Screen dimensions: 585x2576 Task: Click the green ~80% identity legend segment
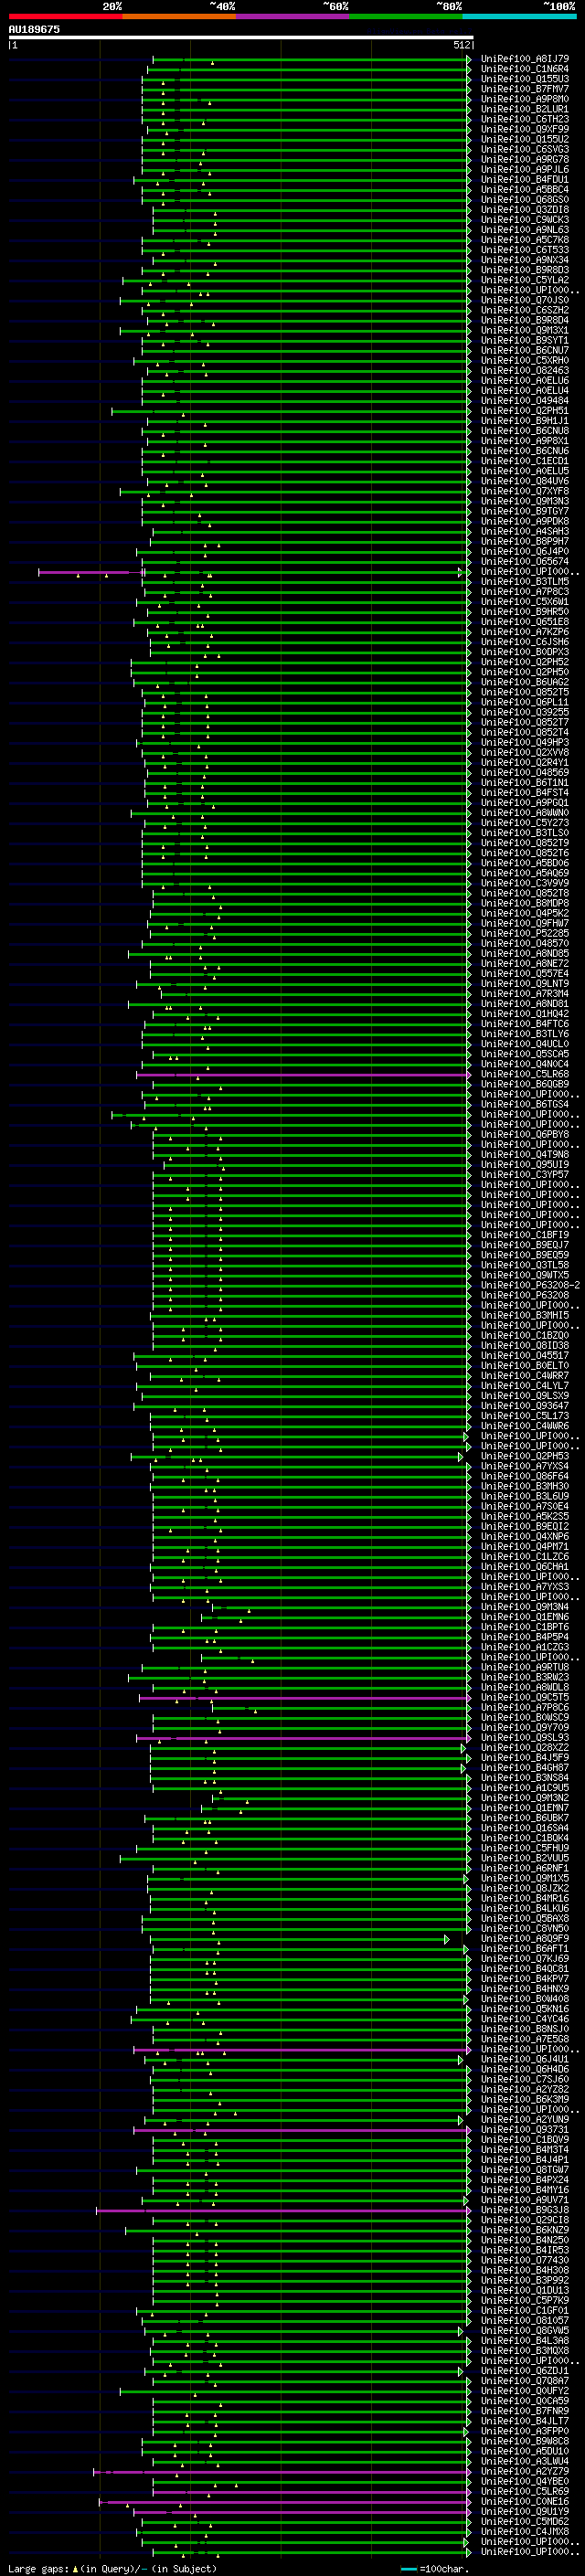[406, 16]
